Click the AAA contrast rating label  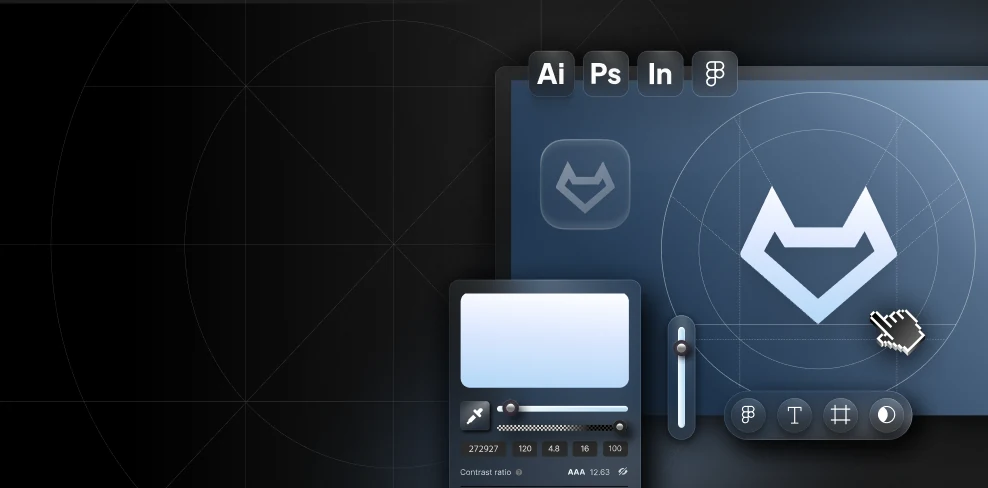(576, 472)
